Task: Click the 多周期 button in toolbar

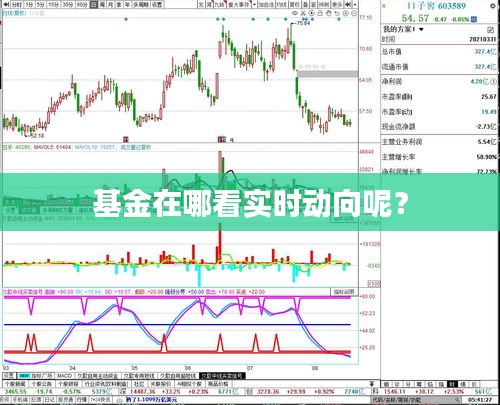Action: pyautogui.click(x=141, y=5)
